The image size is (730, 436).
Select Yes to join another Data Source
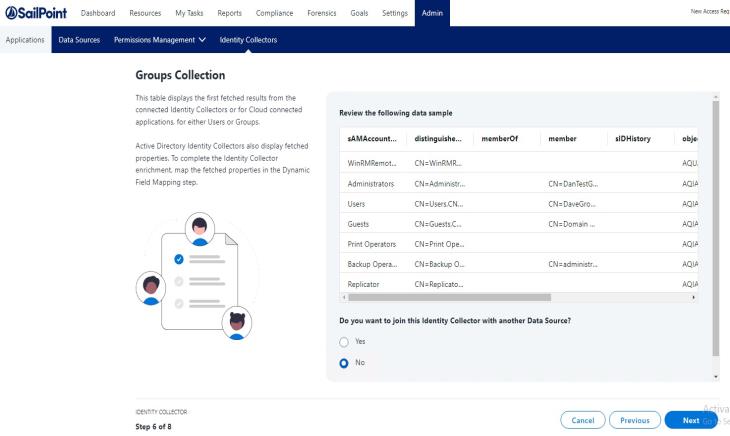click(x=344, y=342)
